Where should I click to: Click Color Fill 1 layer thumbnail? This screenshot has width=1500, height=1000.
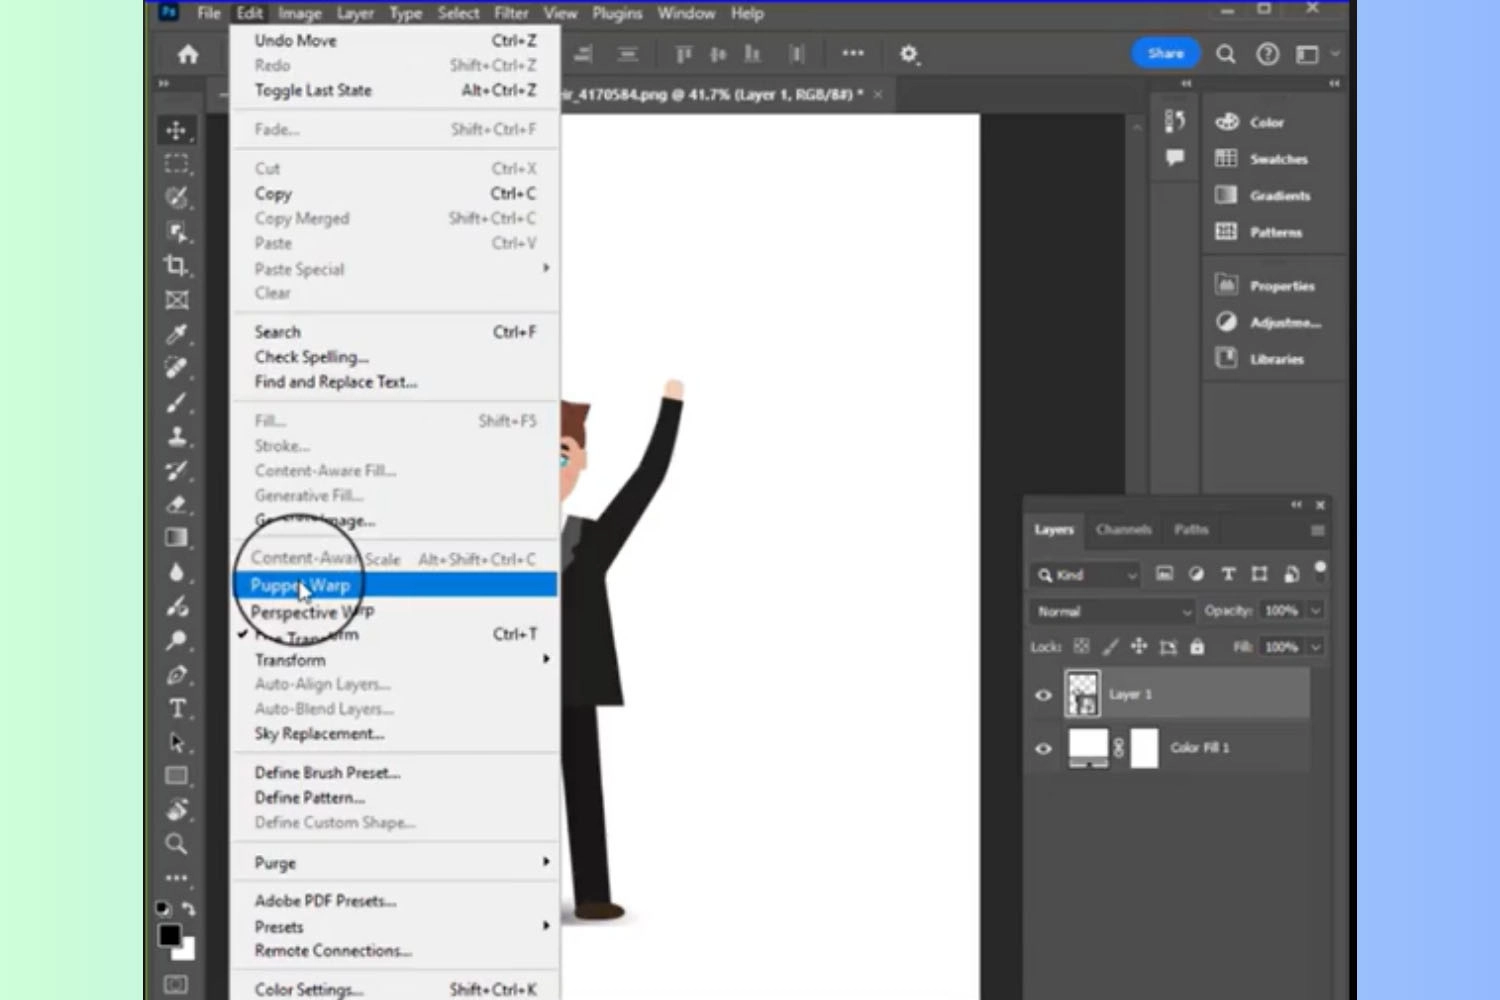coord(1088,747)
